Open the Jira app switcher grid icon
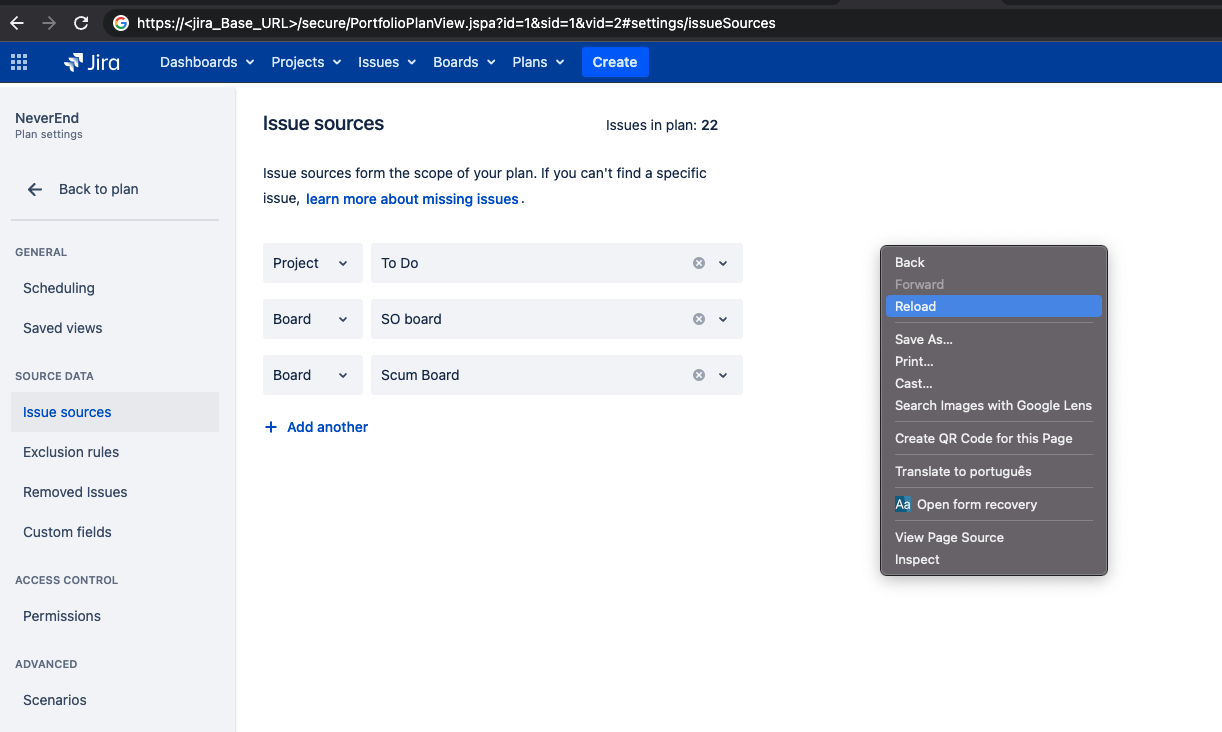1222x732 pixels. (19, 62)
